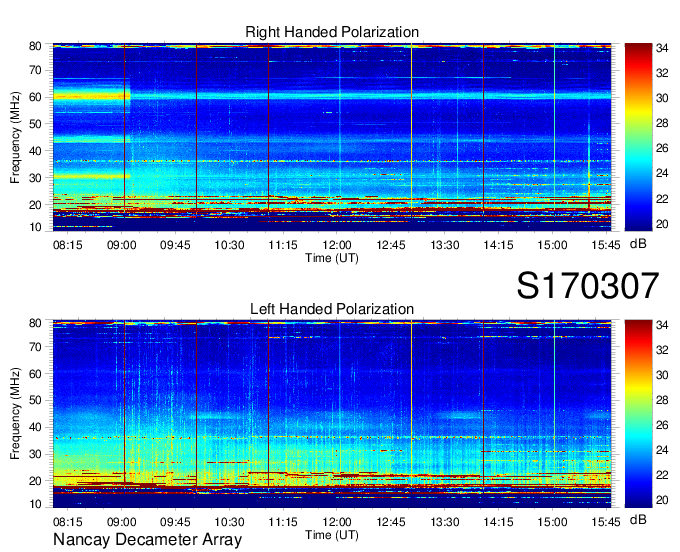Click the 70 MHz tick of Left Handed plot
The image size is (680, 552).
click(x=35, y=347)
